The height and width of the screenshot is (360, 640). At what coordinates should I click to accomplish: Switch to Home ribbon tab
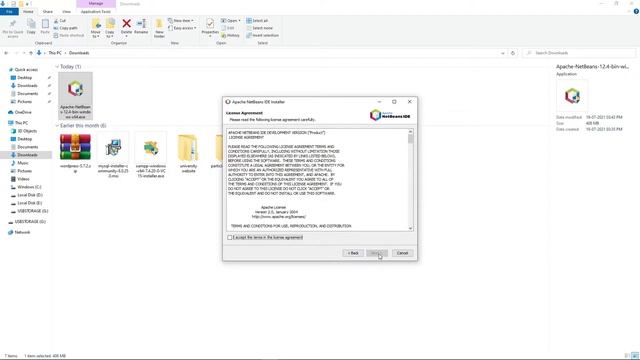[28, 11]
